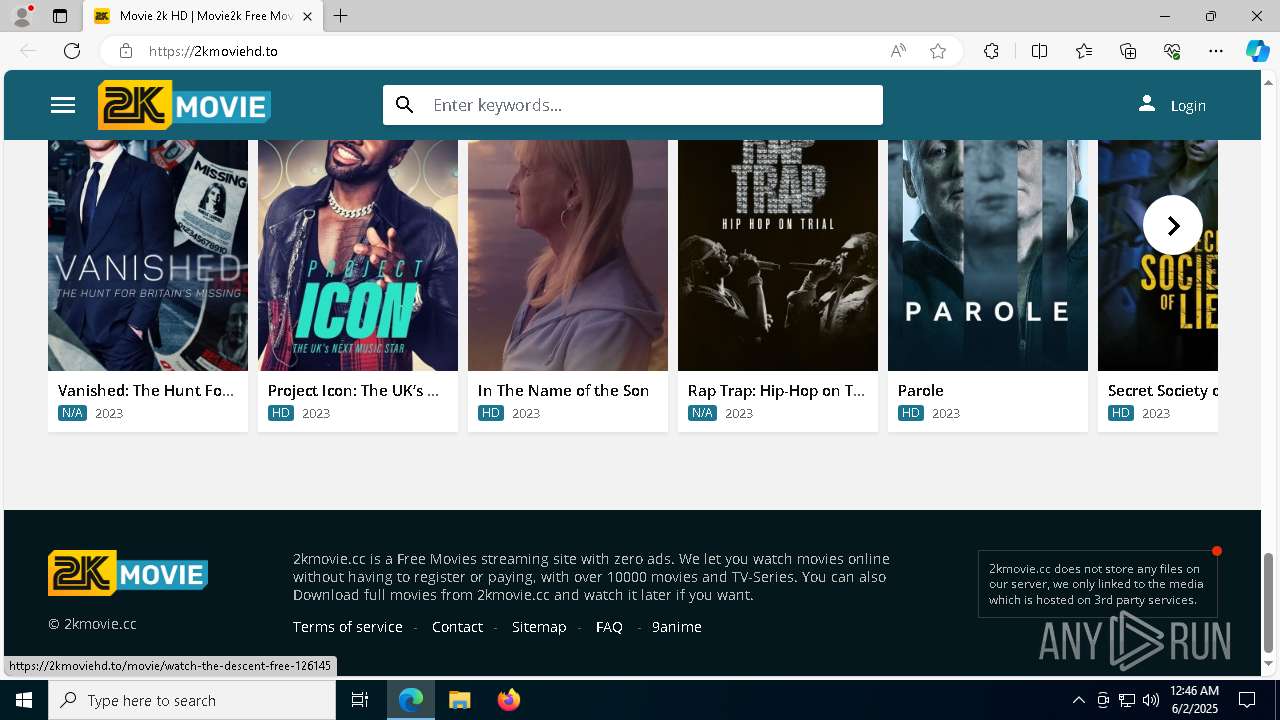Open the Windows Start menu
1280x720 pixels.
24,700
